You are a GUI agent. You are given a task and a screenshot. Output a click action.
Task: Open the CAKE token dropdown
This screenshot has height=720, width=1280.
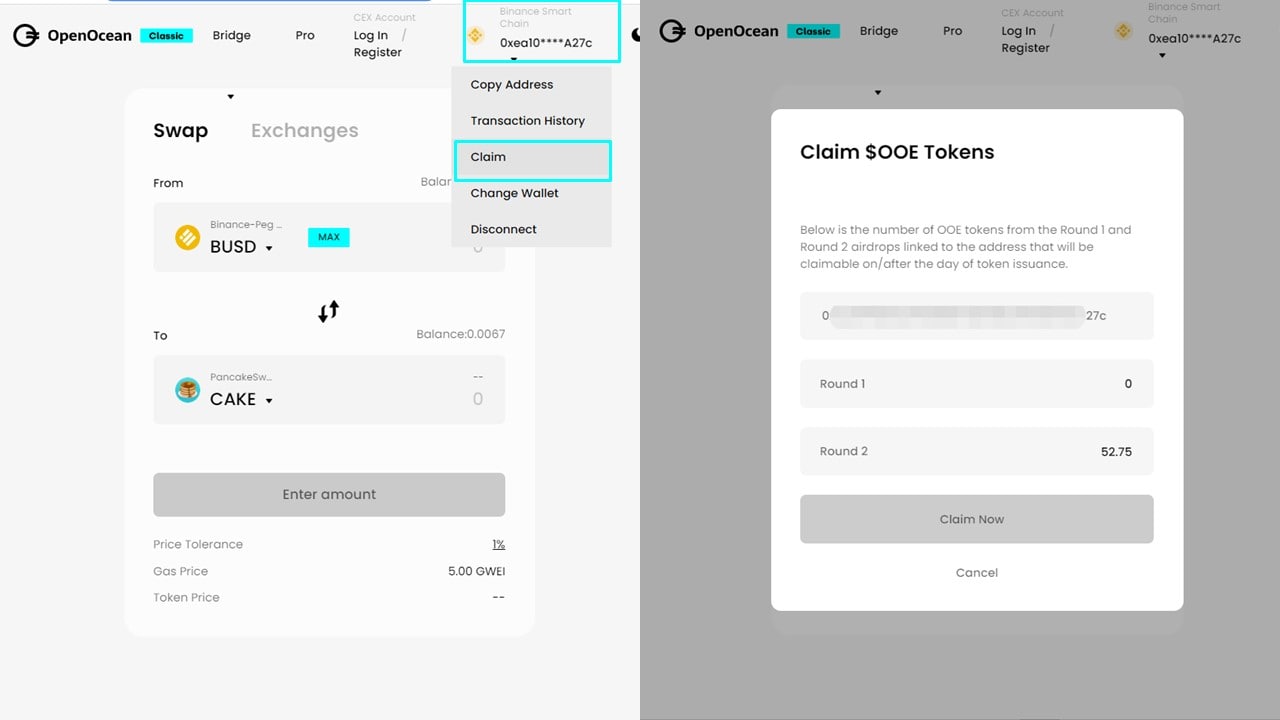[269, 400]
